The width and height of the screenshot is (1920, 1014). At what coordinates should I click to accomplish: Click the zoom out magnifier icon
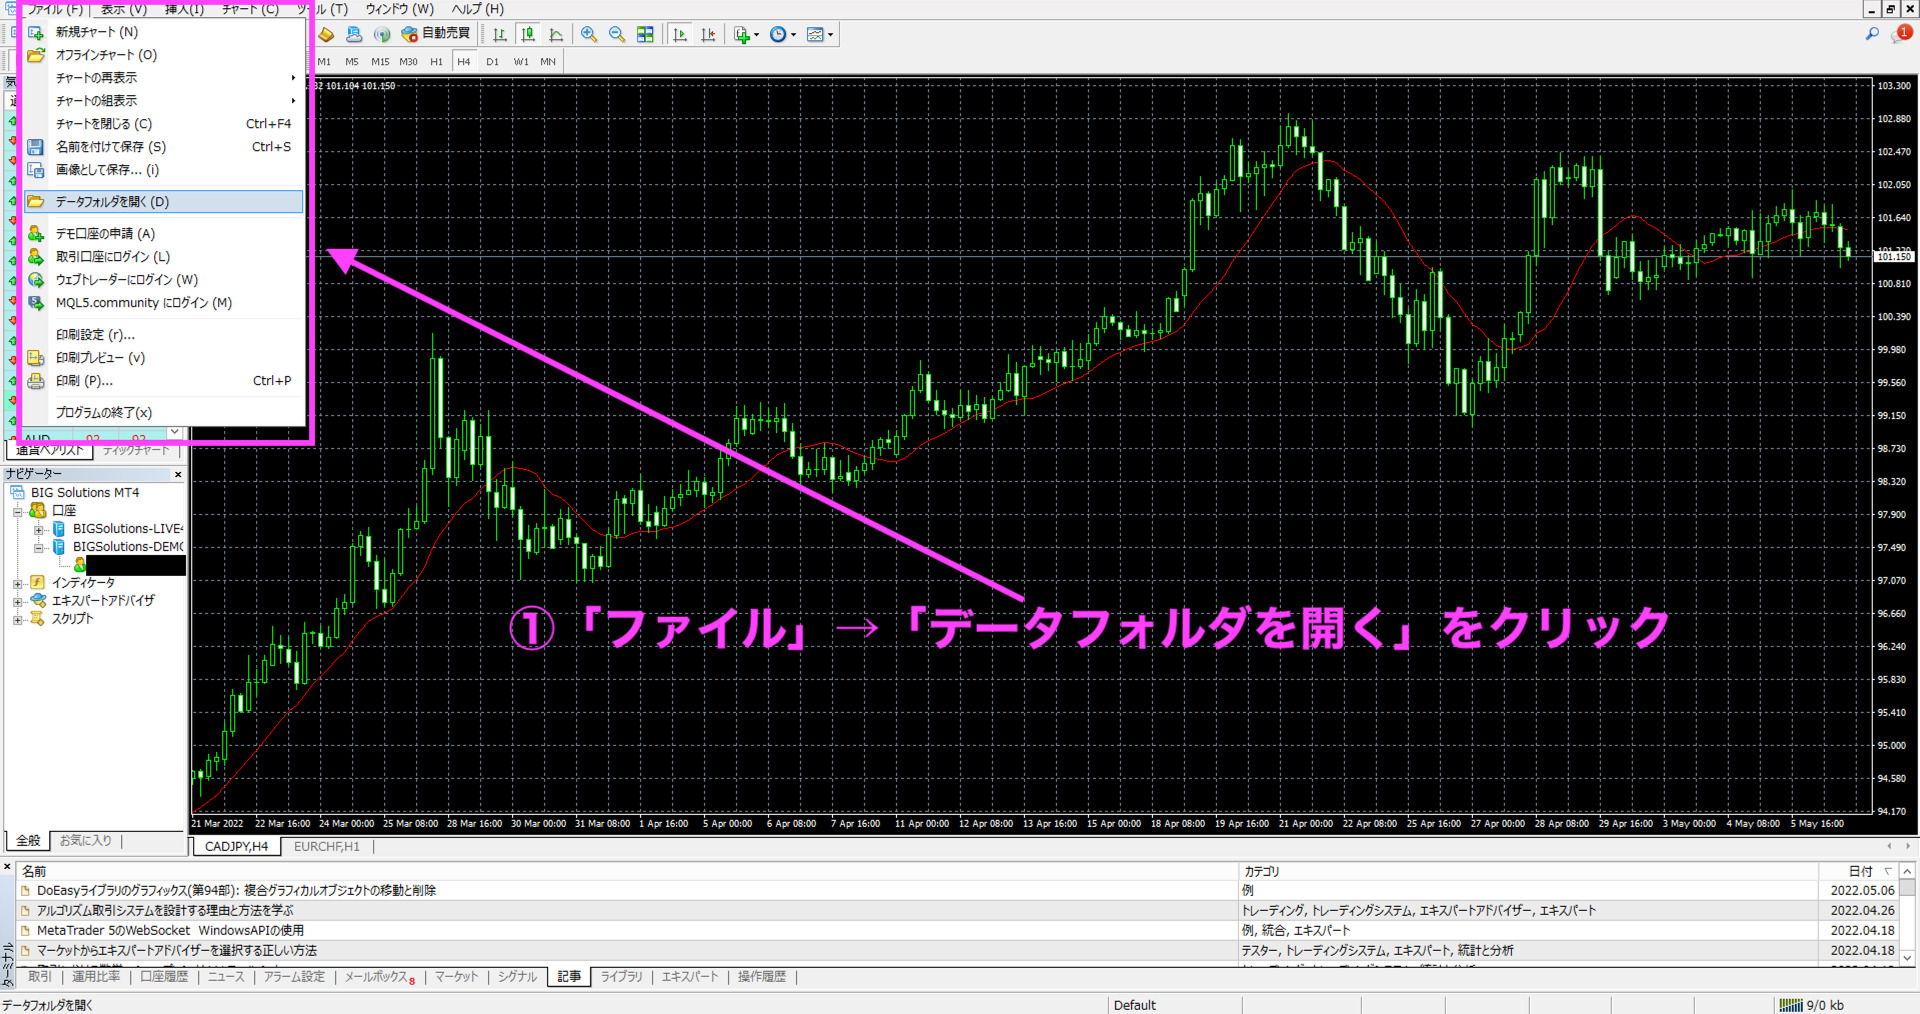click(x=617, y=34)
